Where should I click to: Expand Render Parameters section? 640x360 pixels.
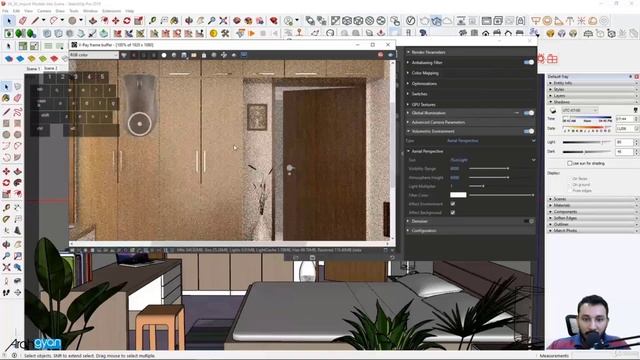click(x=470, y=52)
